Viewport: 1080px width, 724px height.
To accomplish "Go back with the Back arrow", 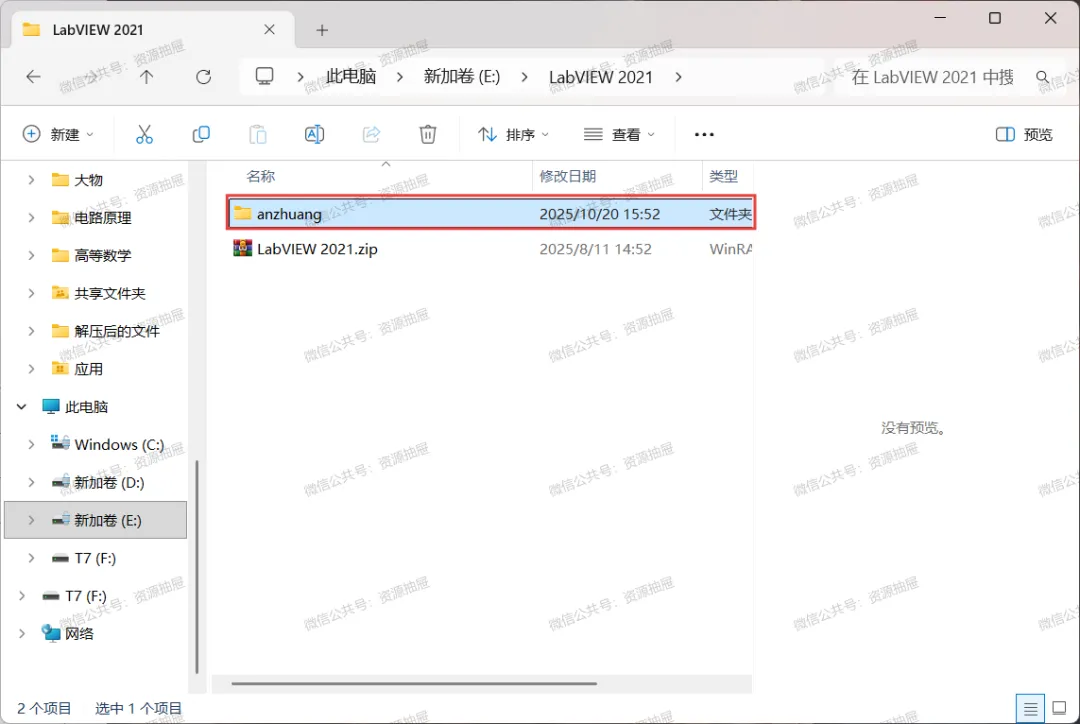I will (33, 76).
